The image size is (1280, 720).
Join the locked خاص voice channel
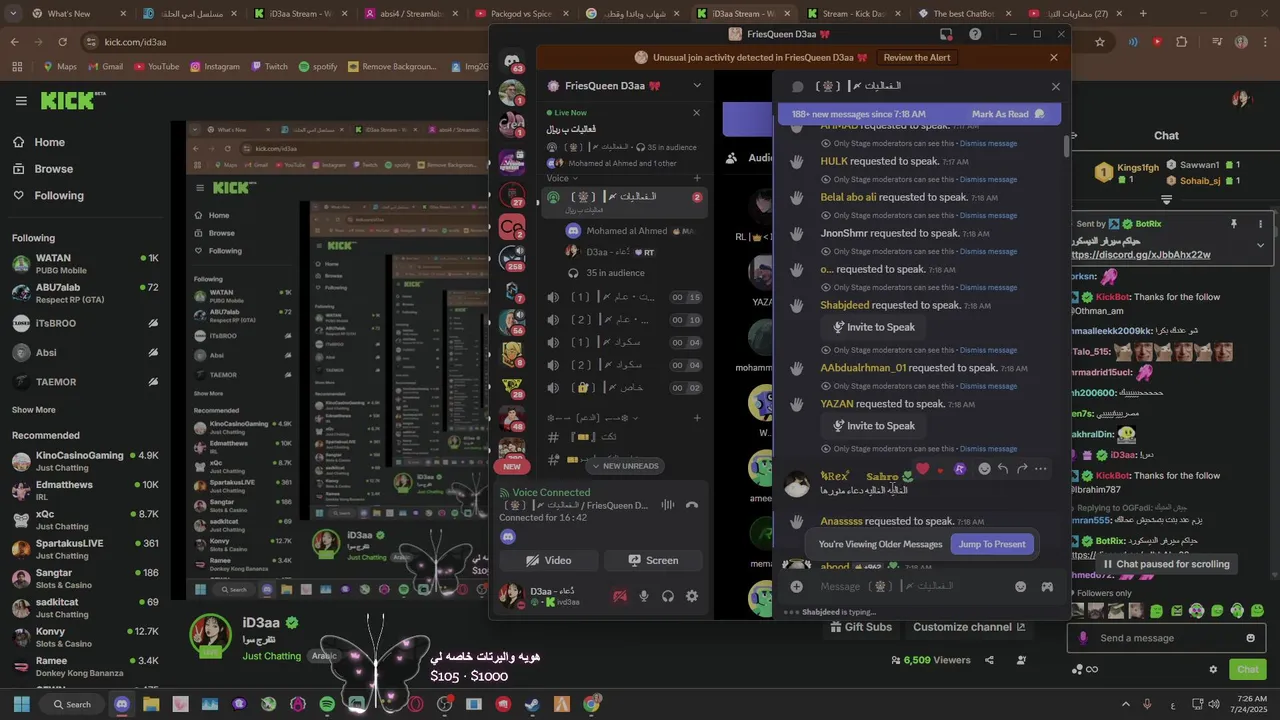(623, 387)
